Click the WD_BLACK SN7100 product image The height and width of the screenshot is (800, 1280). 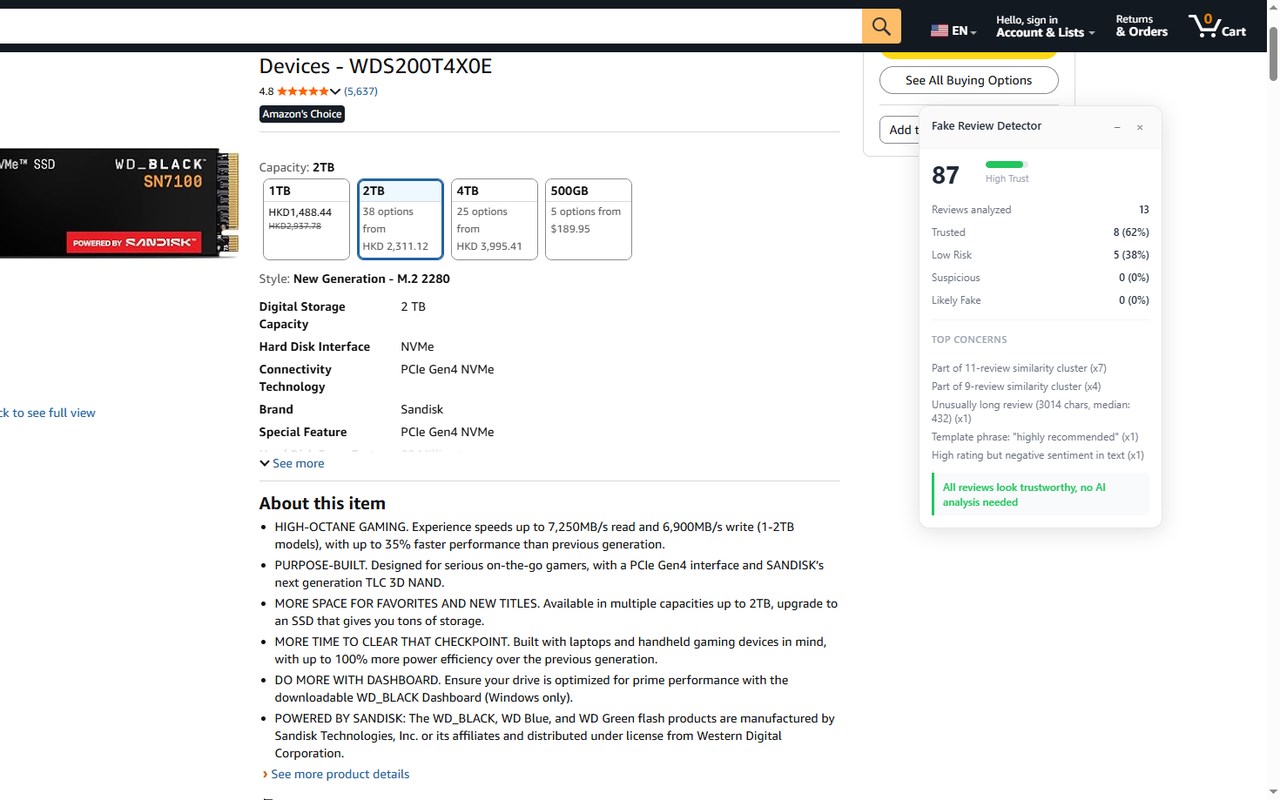click(x=119, y=203)
